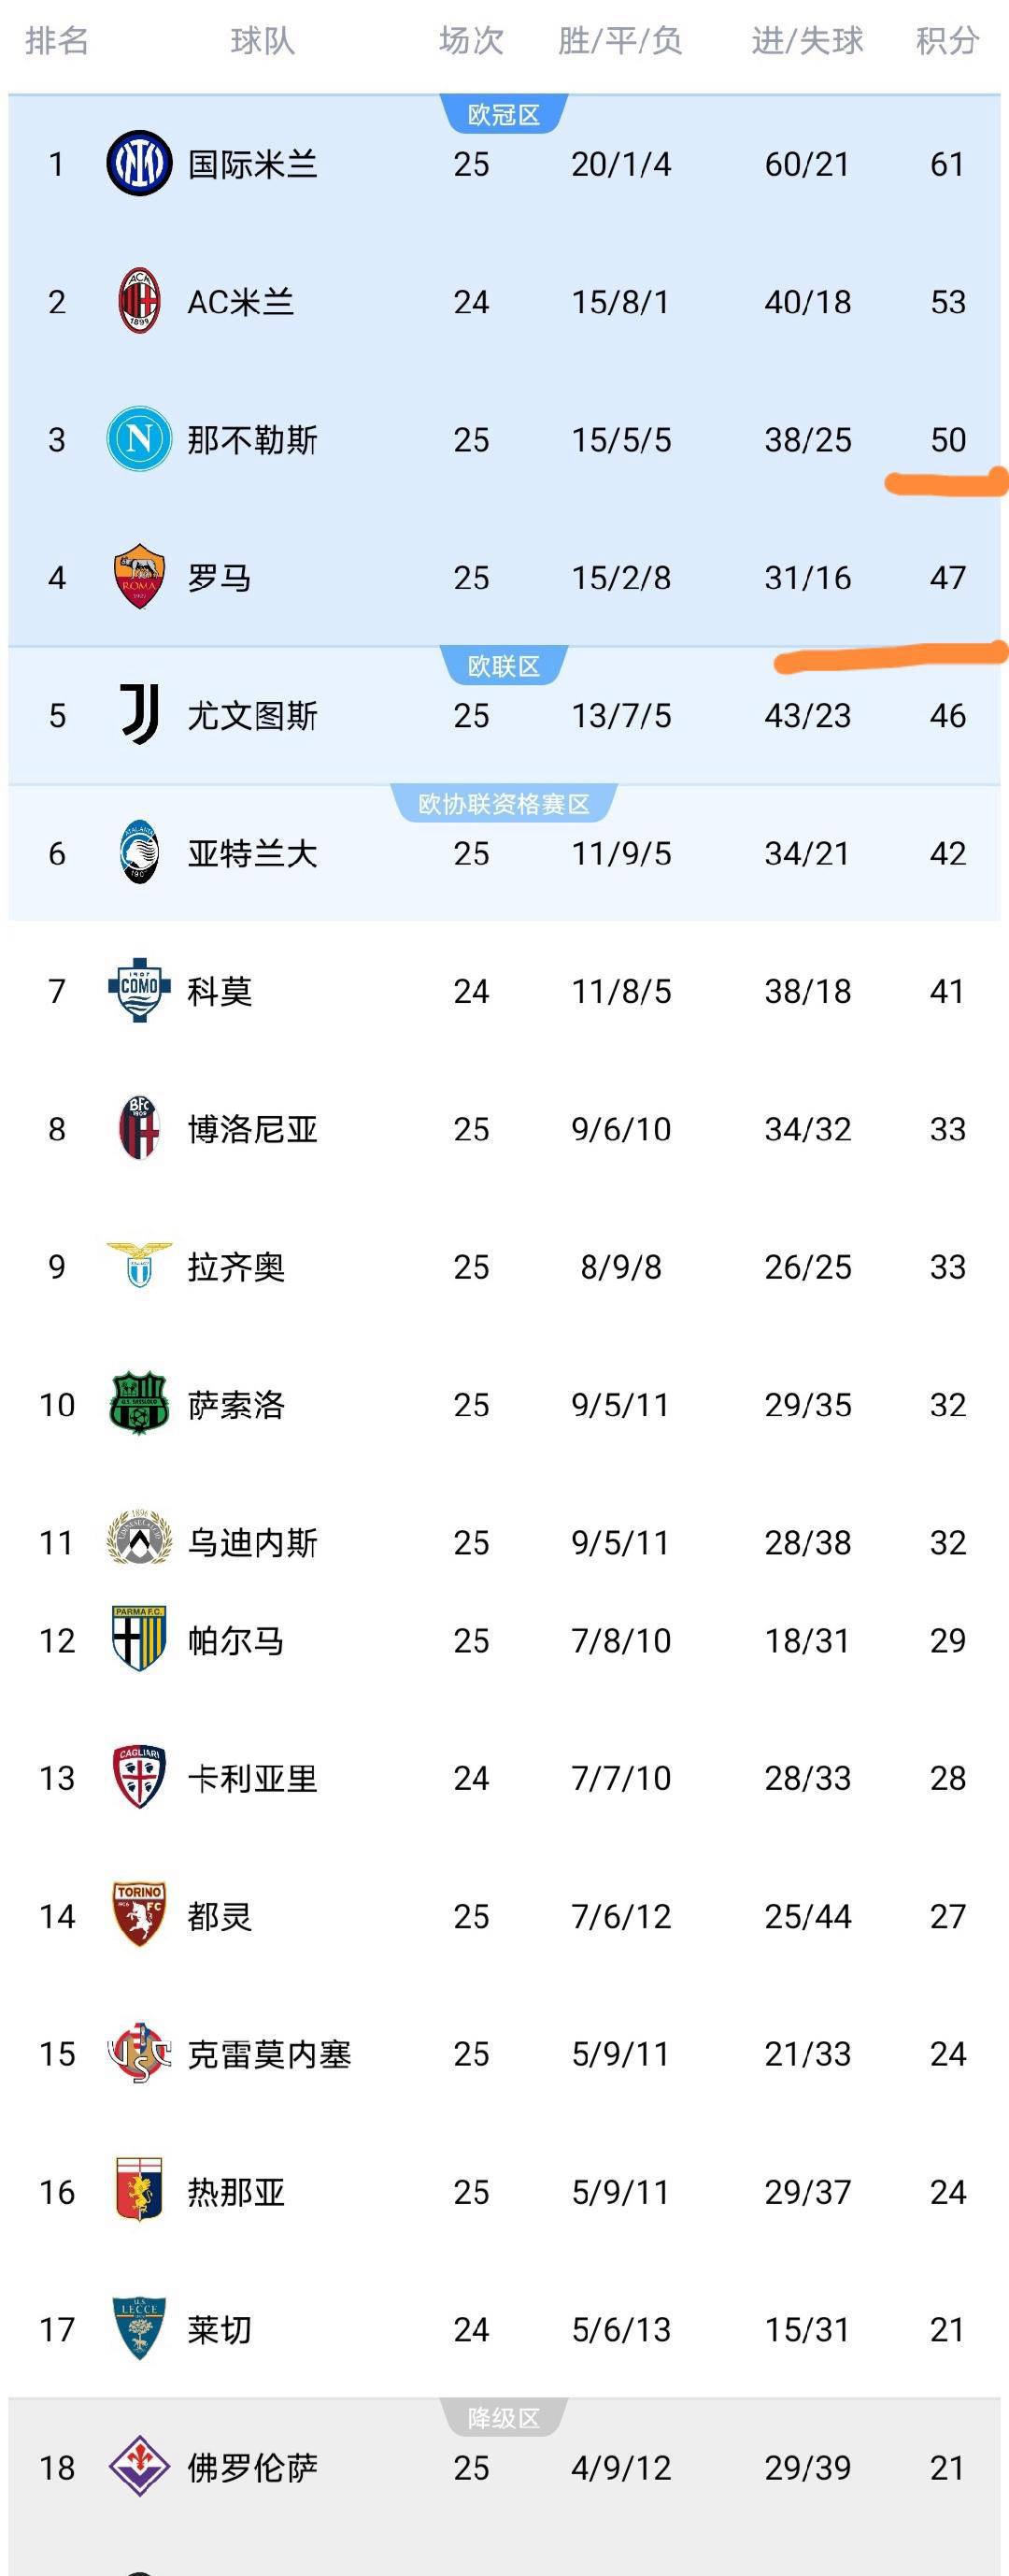The width and height of the screenshot is (1009, 2576).
Task: Select the 欧协联资格赛区 label
Action: pos(504,804)
